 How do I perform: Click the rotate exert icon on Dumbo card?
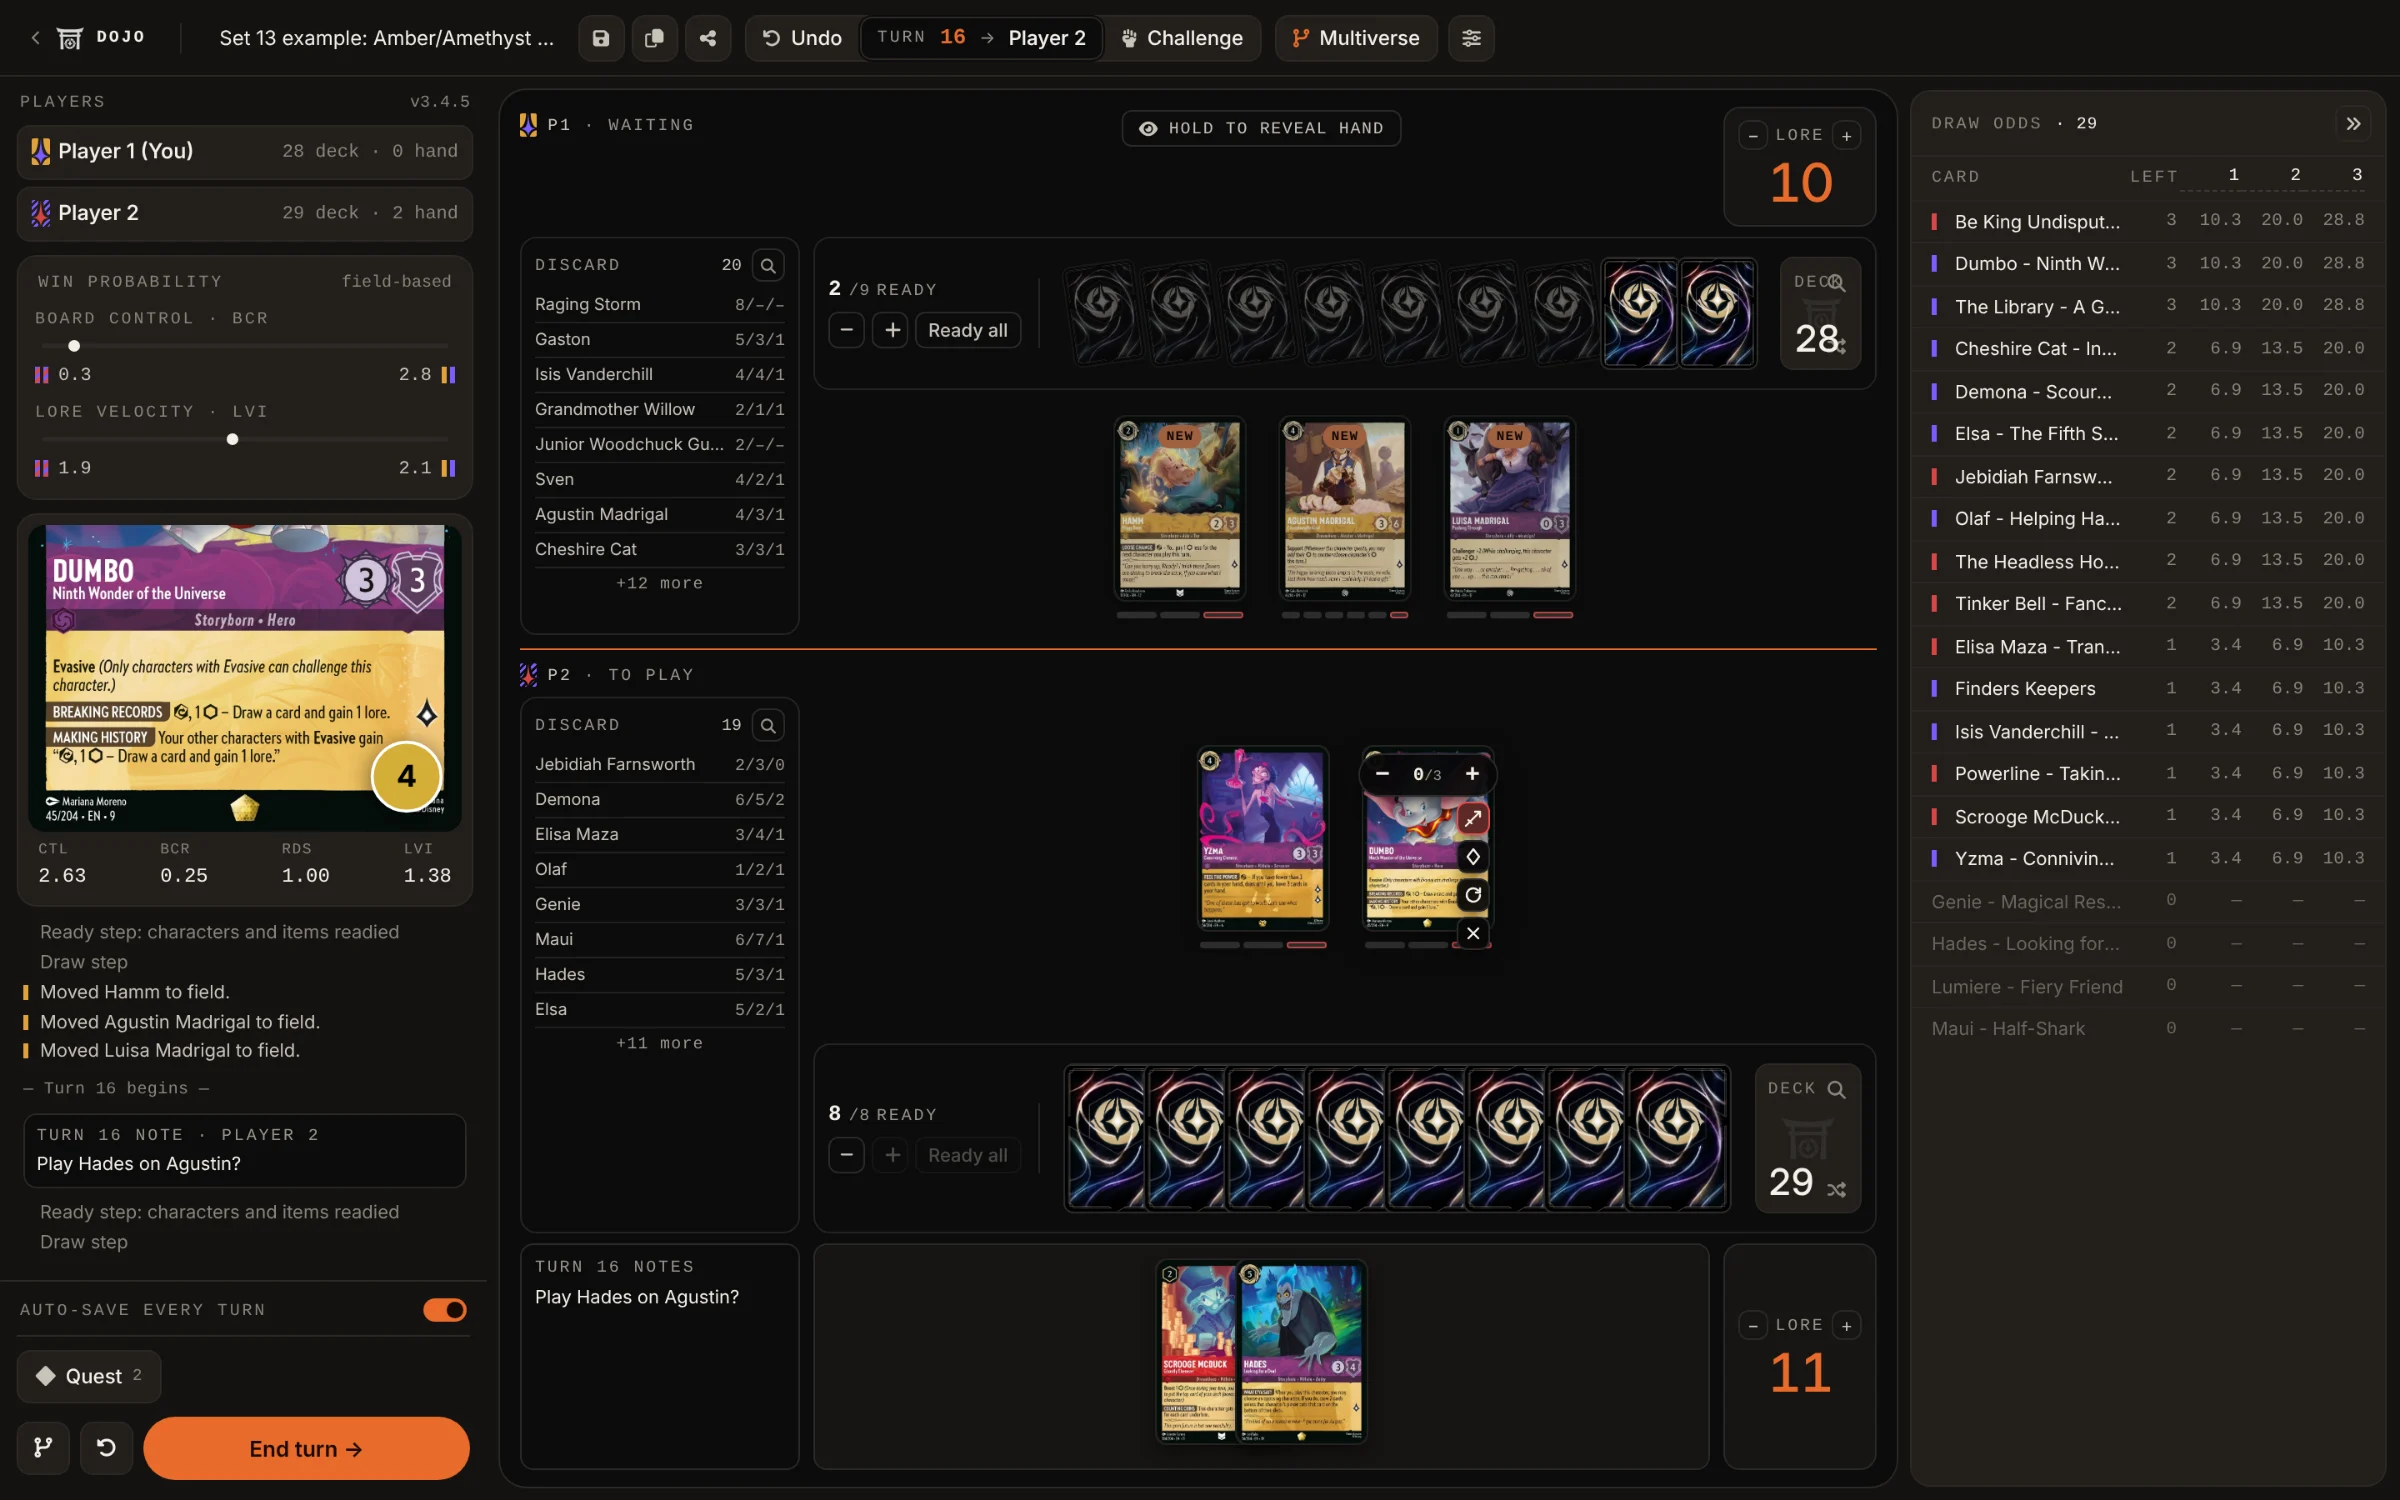point(1473,895)
